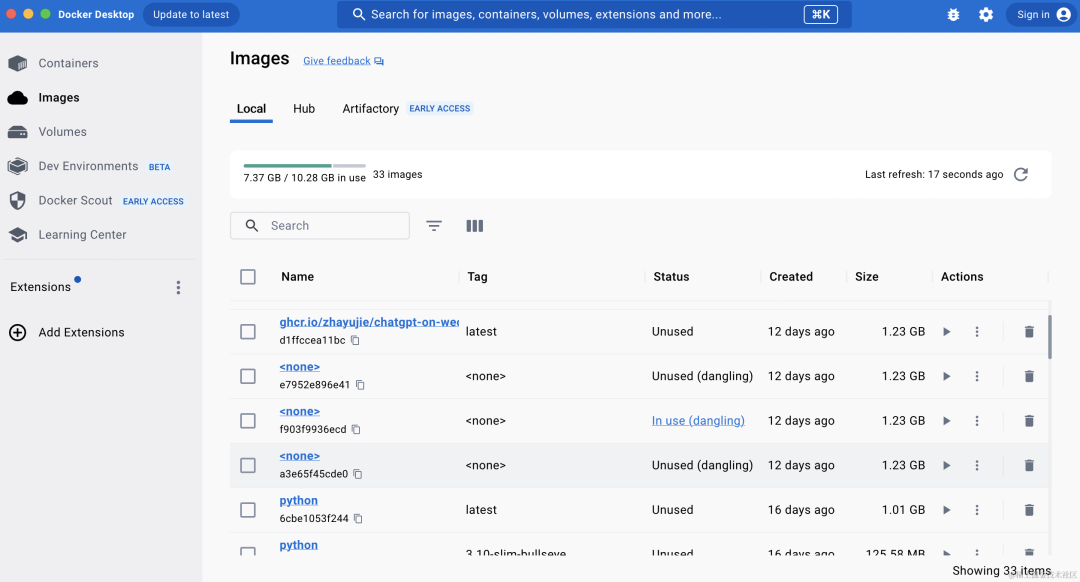Copy image ID a3e65f45cde0
This screenshot has width=1080, height=582.
coord(357,474)
